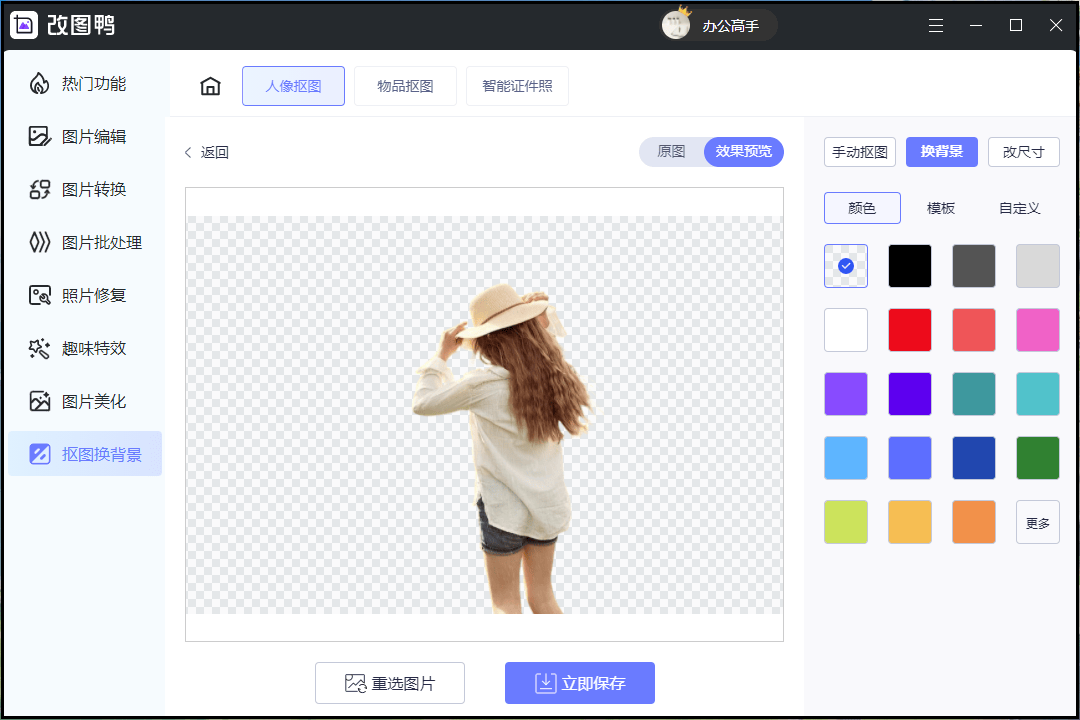Open the 模板 background tab
This screenshot has height=720, width=1080.
coord(940,208)
